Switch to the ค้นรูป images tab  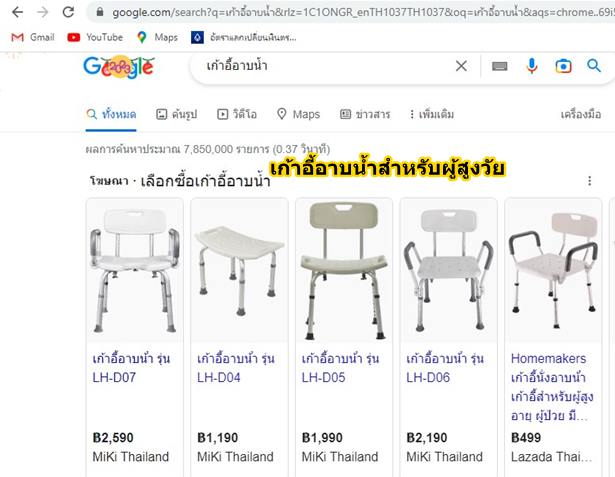[176, 114]
